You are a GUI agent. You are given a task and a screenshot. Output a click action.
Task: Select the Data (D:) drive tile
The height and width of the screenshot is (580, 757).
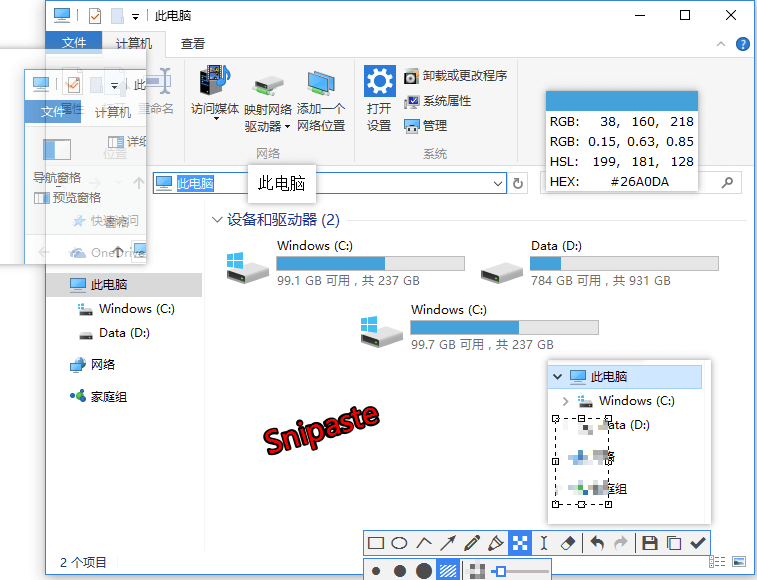pyautogui.click(x=600, y=264)
